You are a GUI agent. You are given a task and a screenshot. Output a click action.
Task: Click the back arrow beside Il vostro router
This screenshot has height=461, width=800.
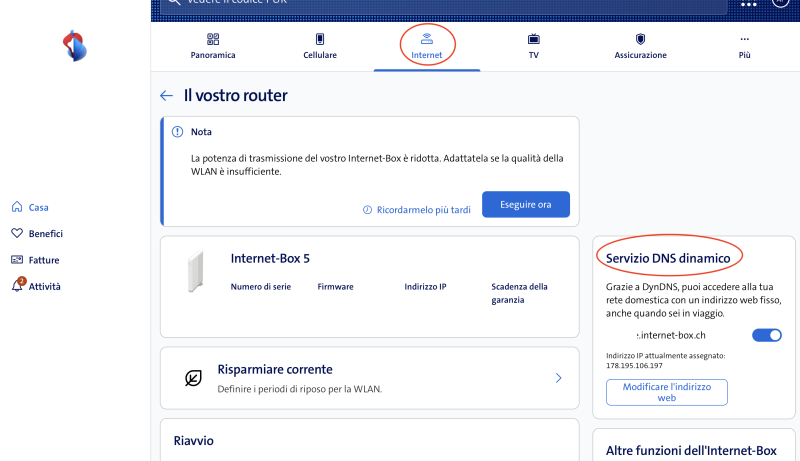(x=167, y=96)
